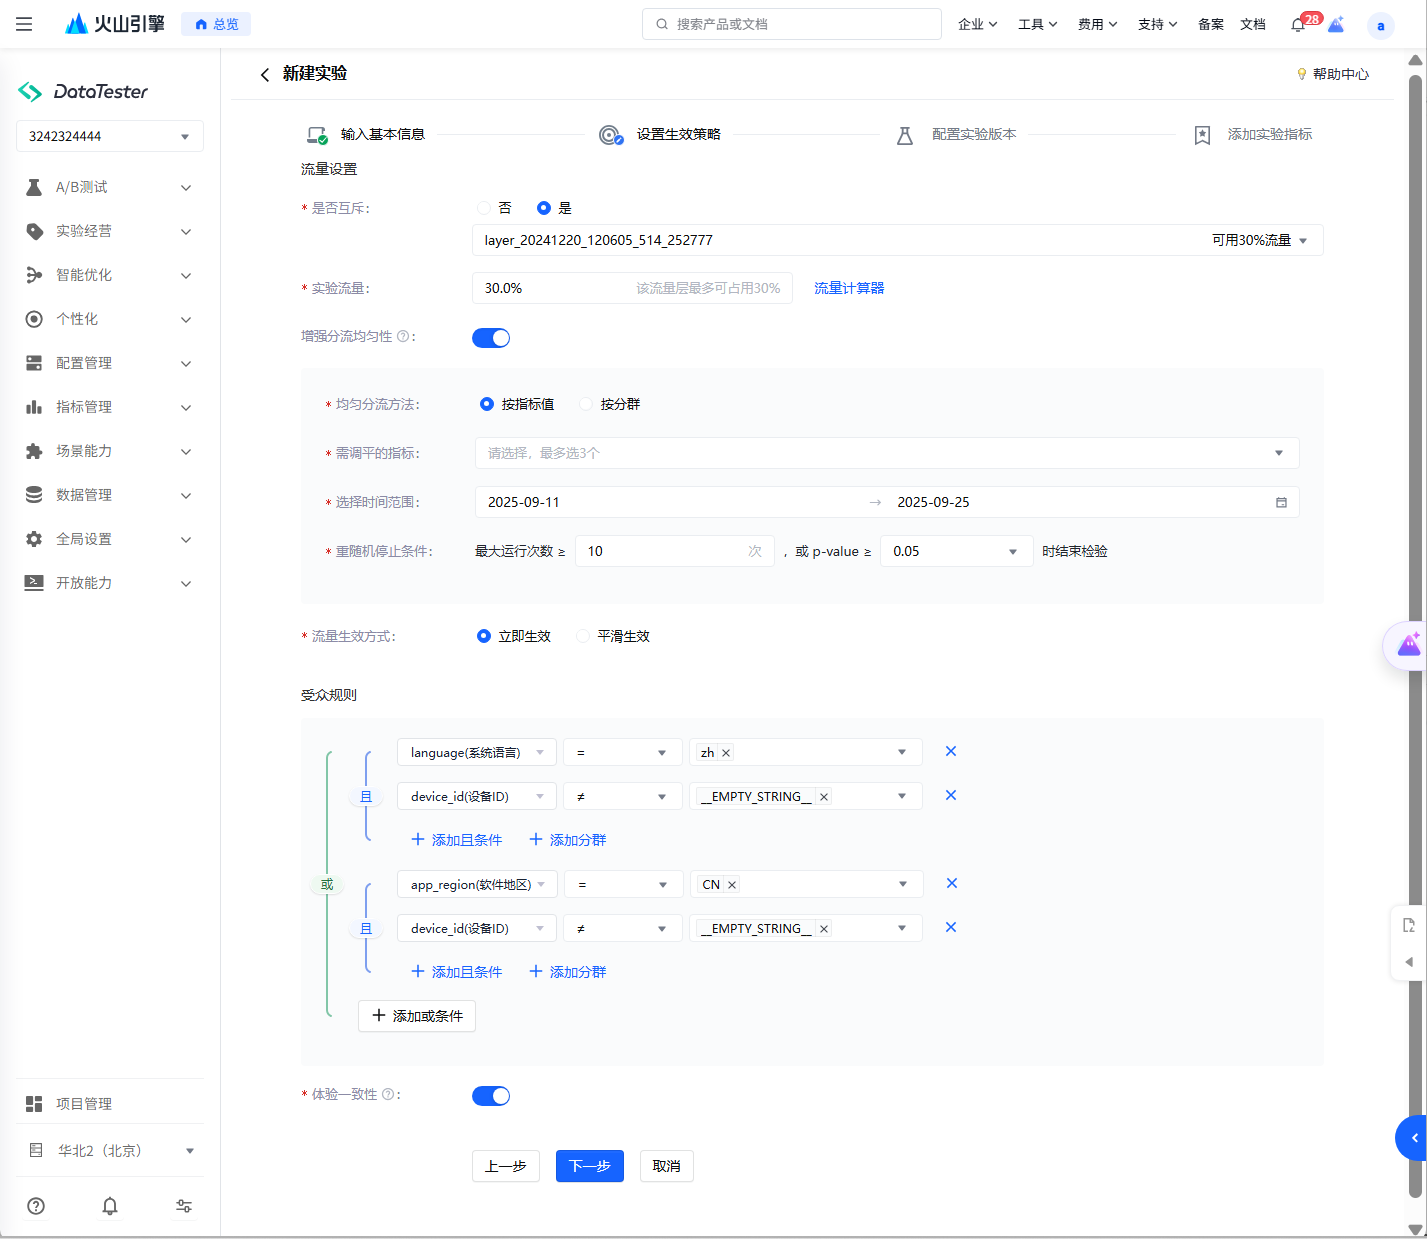Toggle the 增强分流均匀性 switch
The height and width of the screenshot is (1239, 1427).
[x=491, y=338]
